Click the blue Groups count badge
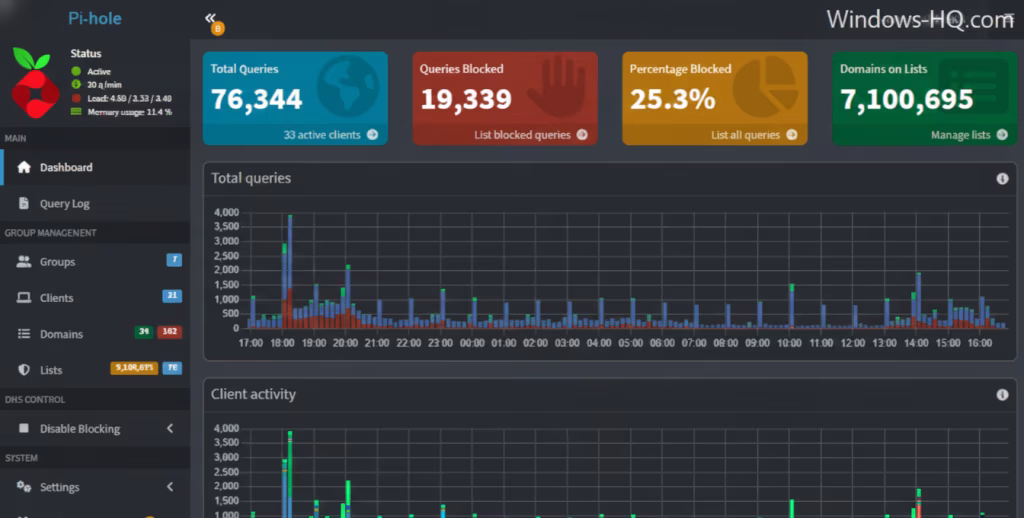This screenshot has width=1024, height=518. pos(174,260)
